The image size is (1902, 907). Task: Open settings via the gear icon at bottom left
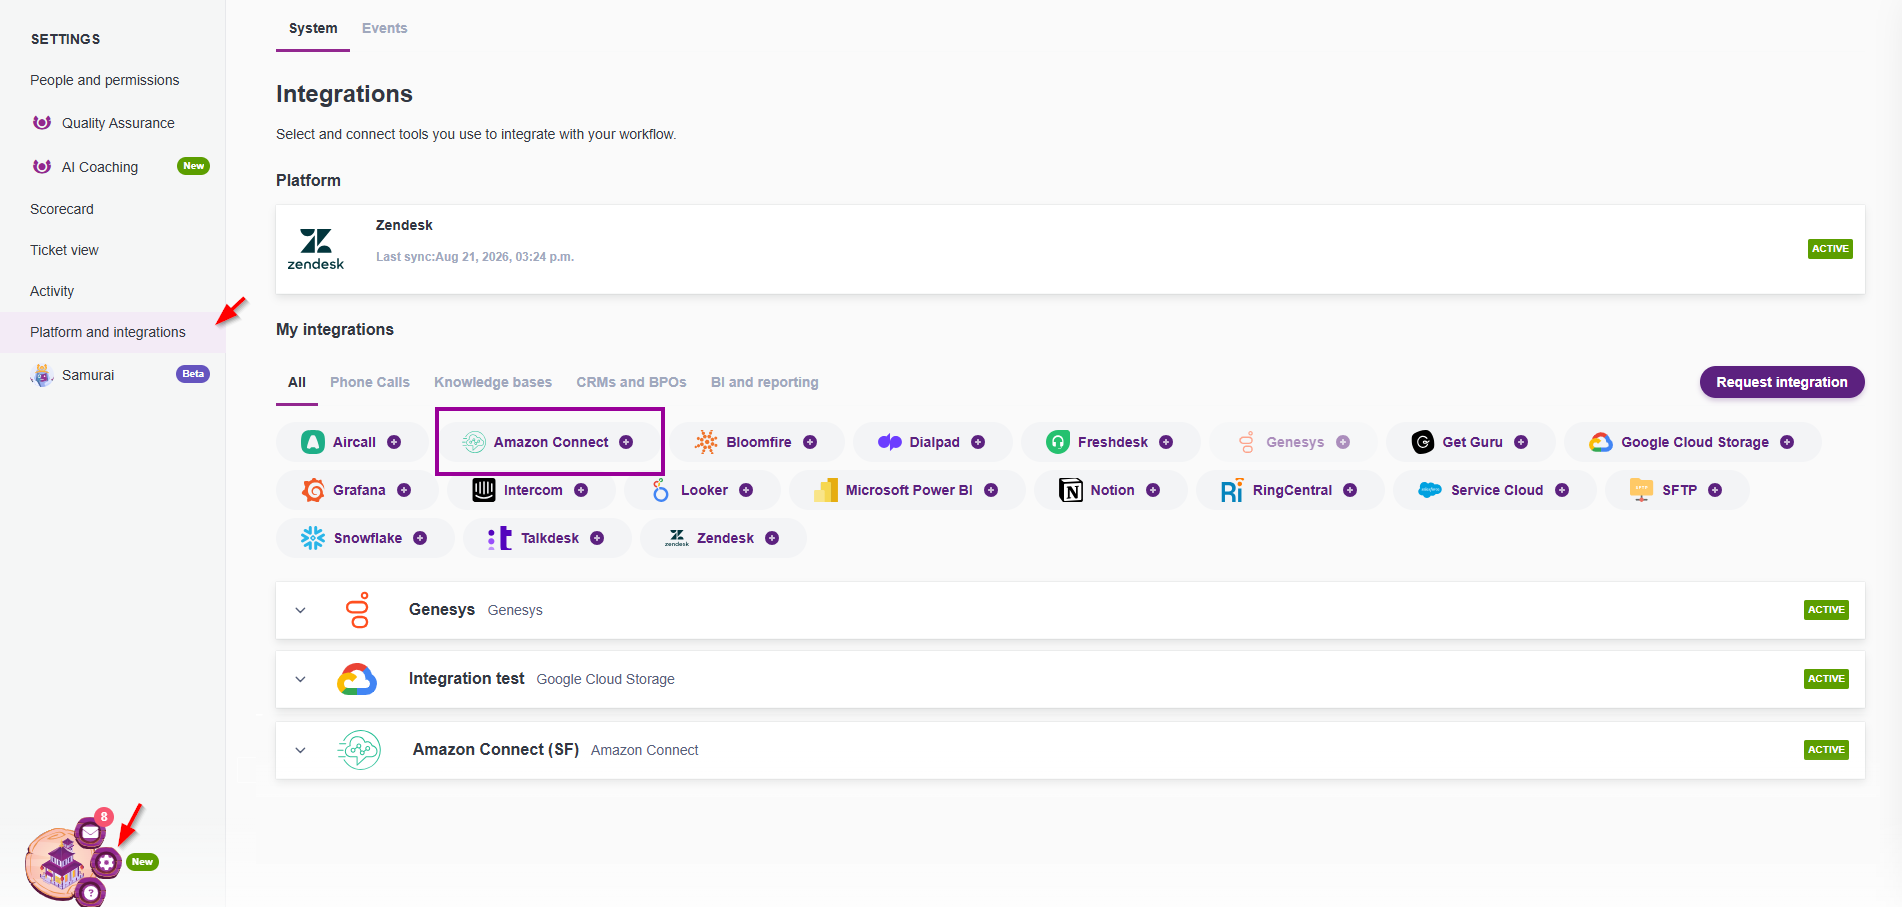[106, 862]
